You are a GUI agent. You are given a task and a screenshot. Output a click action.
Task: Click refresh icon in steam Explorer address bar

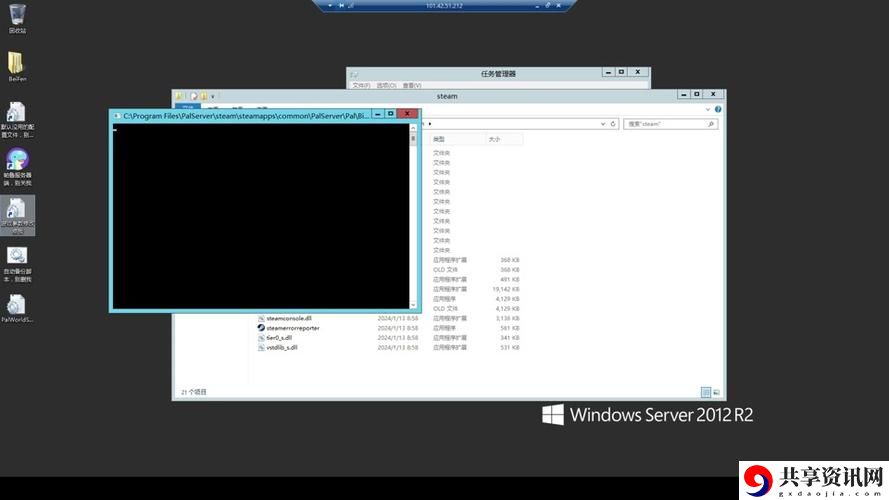pos(613,124)
